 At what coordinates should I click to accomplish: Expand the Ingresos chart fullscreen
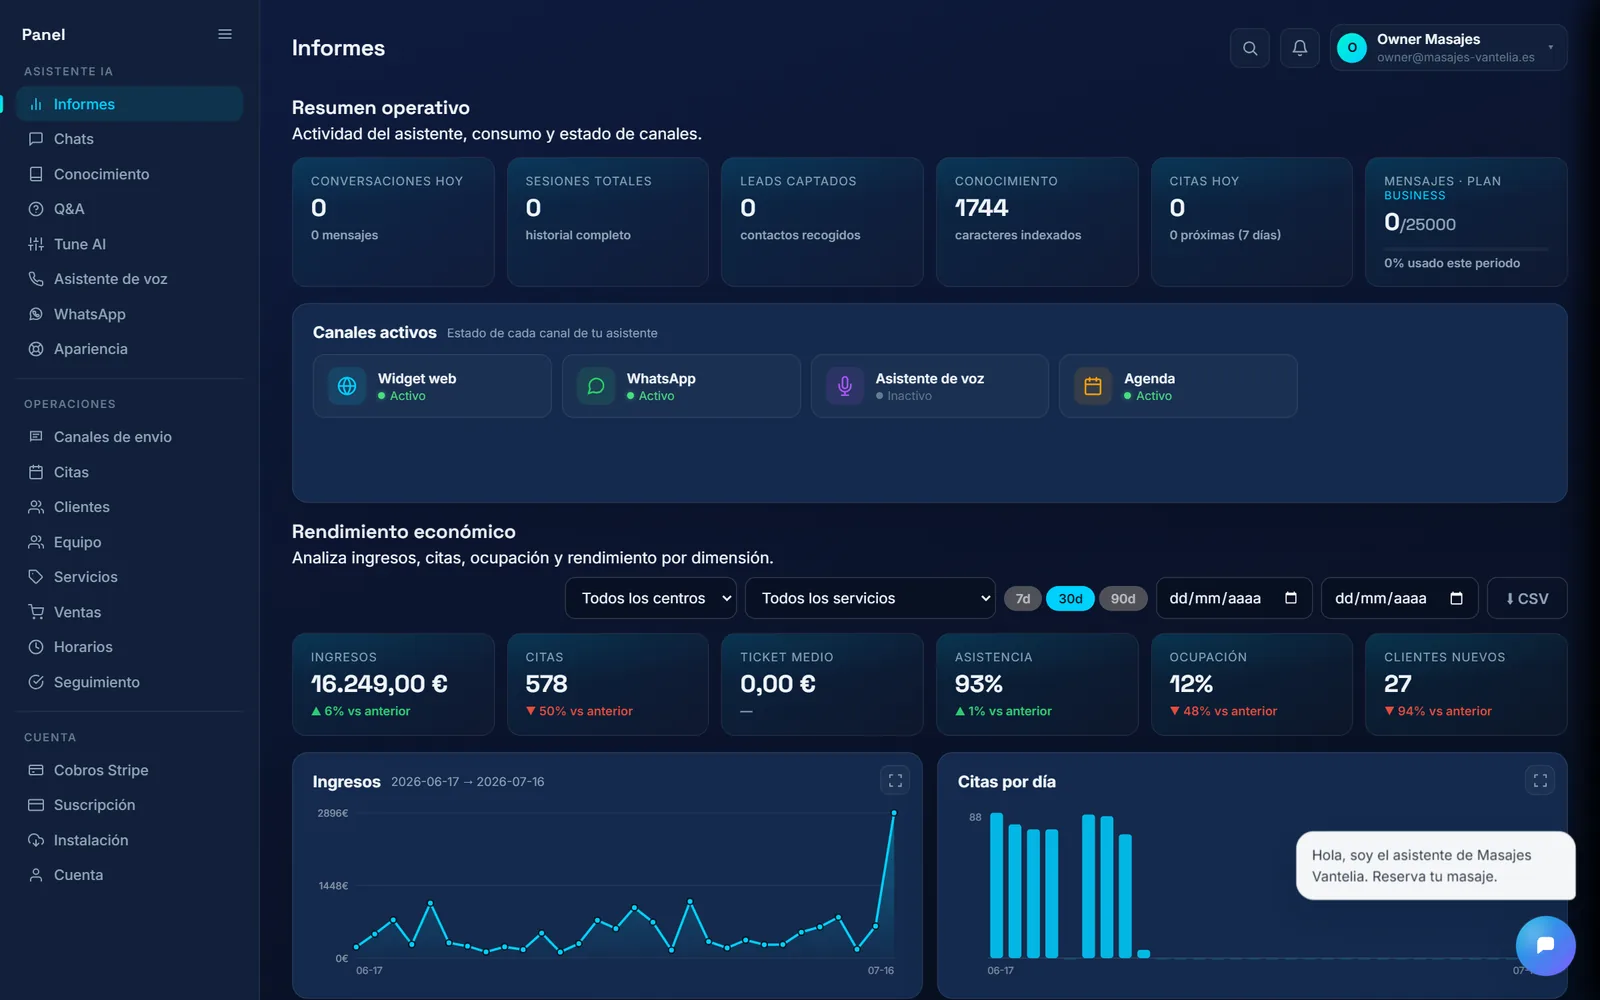click(x=895, y=780)
